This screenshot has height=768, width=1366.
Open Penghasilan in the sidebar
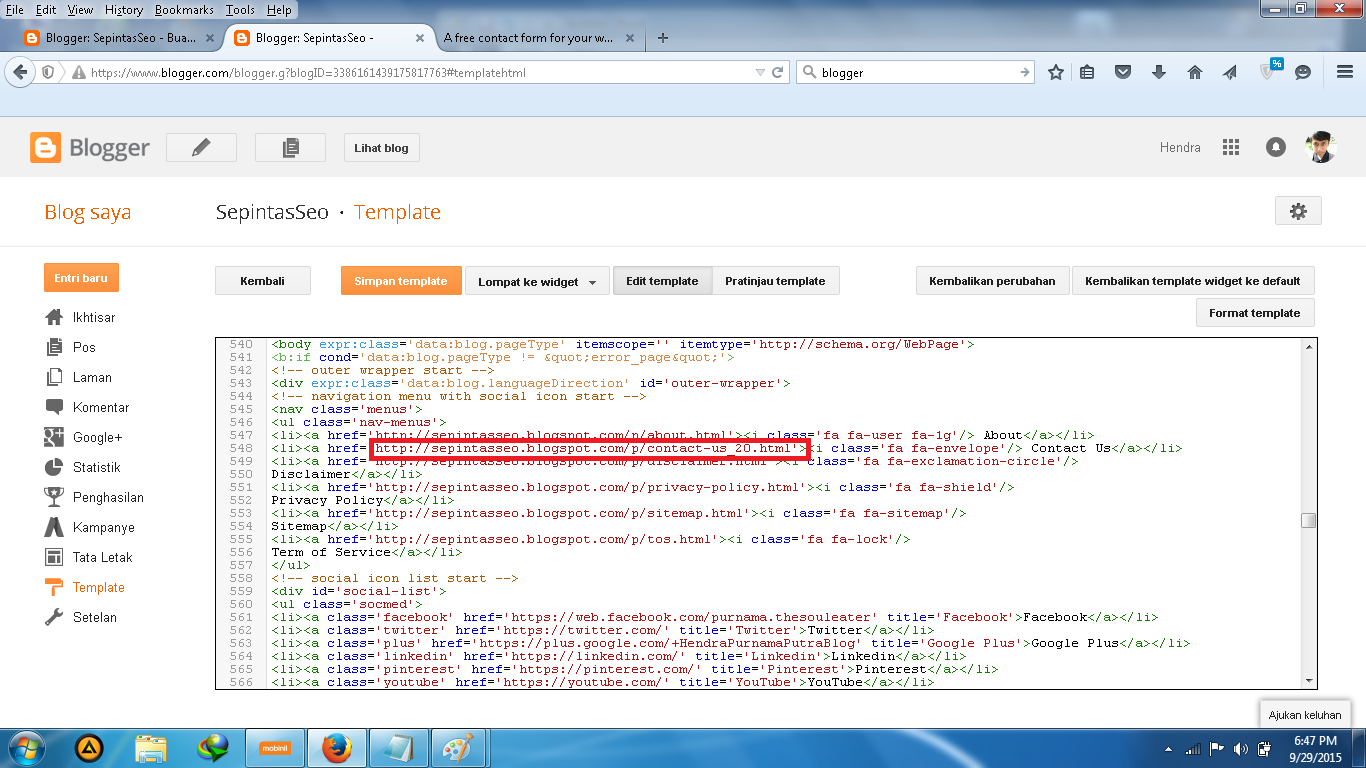click(95, 497)
